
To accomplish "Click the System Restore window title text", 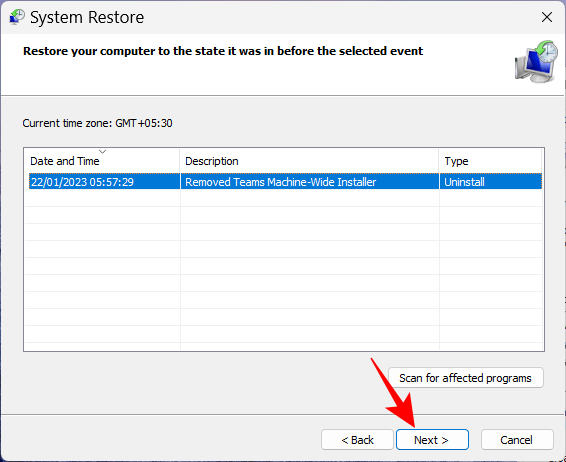I will pyautogui.click(x=87, y=17).
